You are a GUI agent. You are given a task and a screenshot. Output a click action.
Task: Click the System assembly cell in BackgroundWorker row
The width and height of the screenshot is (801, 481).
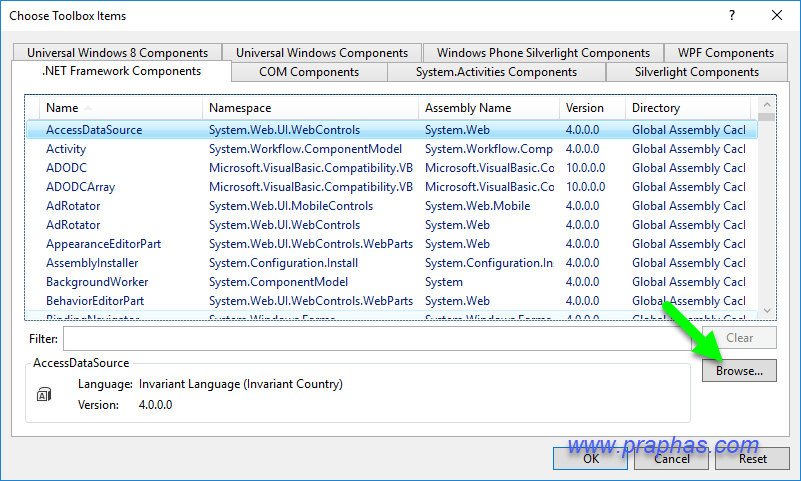(x=444, y=282)
